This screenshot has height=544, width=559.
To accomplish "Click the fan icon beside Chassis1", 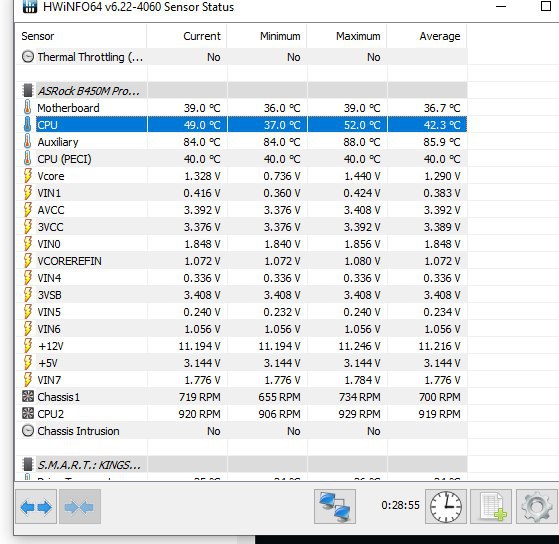I will 28,396.
